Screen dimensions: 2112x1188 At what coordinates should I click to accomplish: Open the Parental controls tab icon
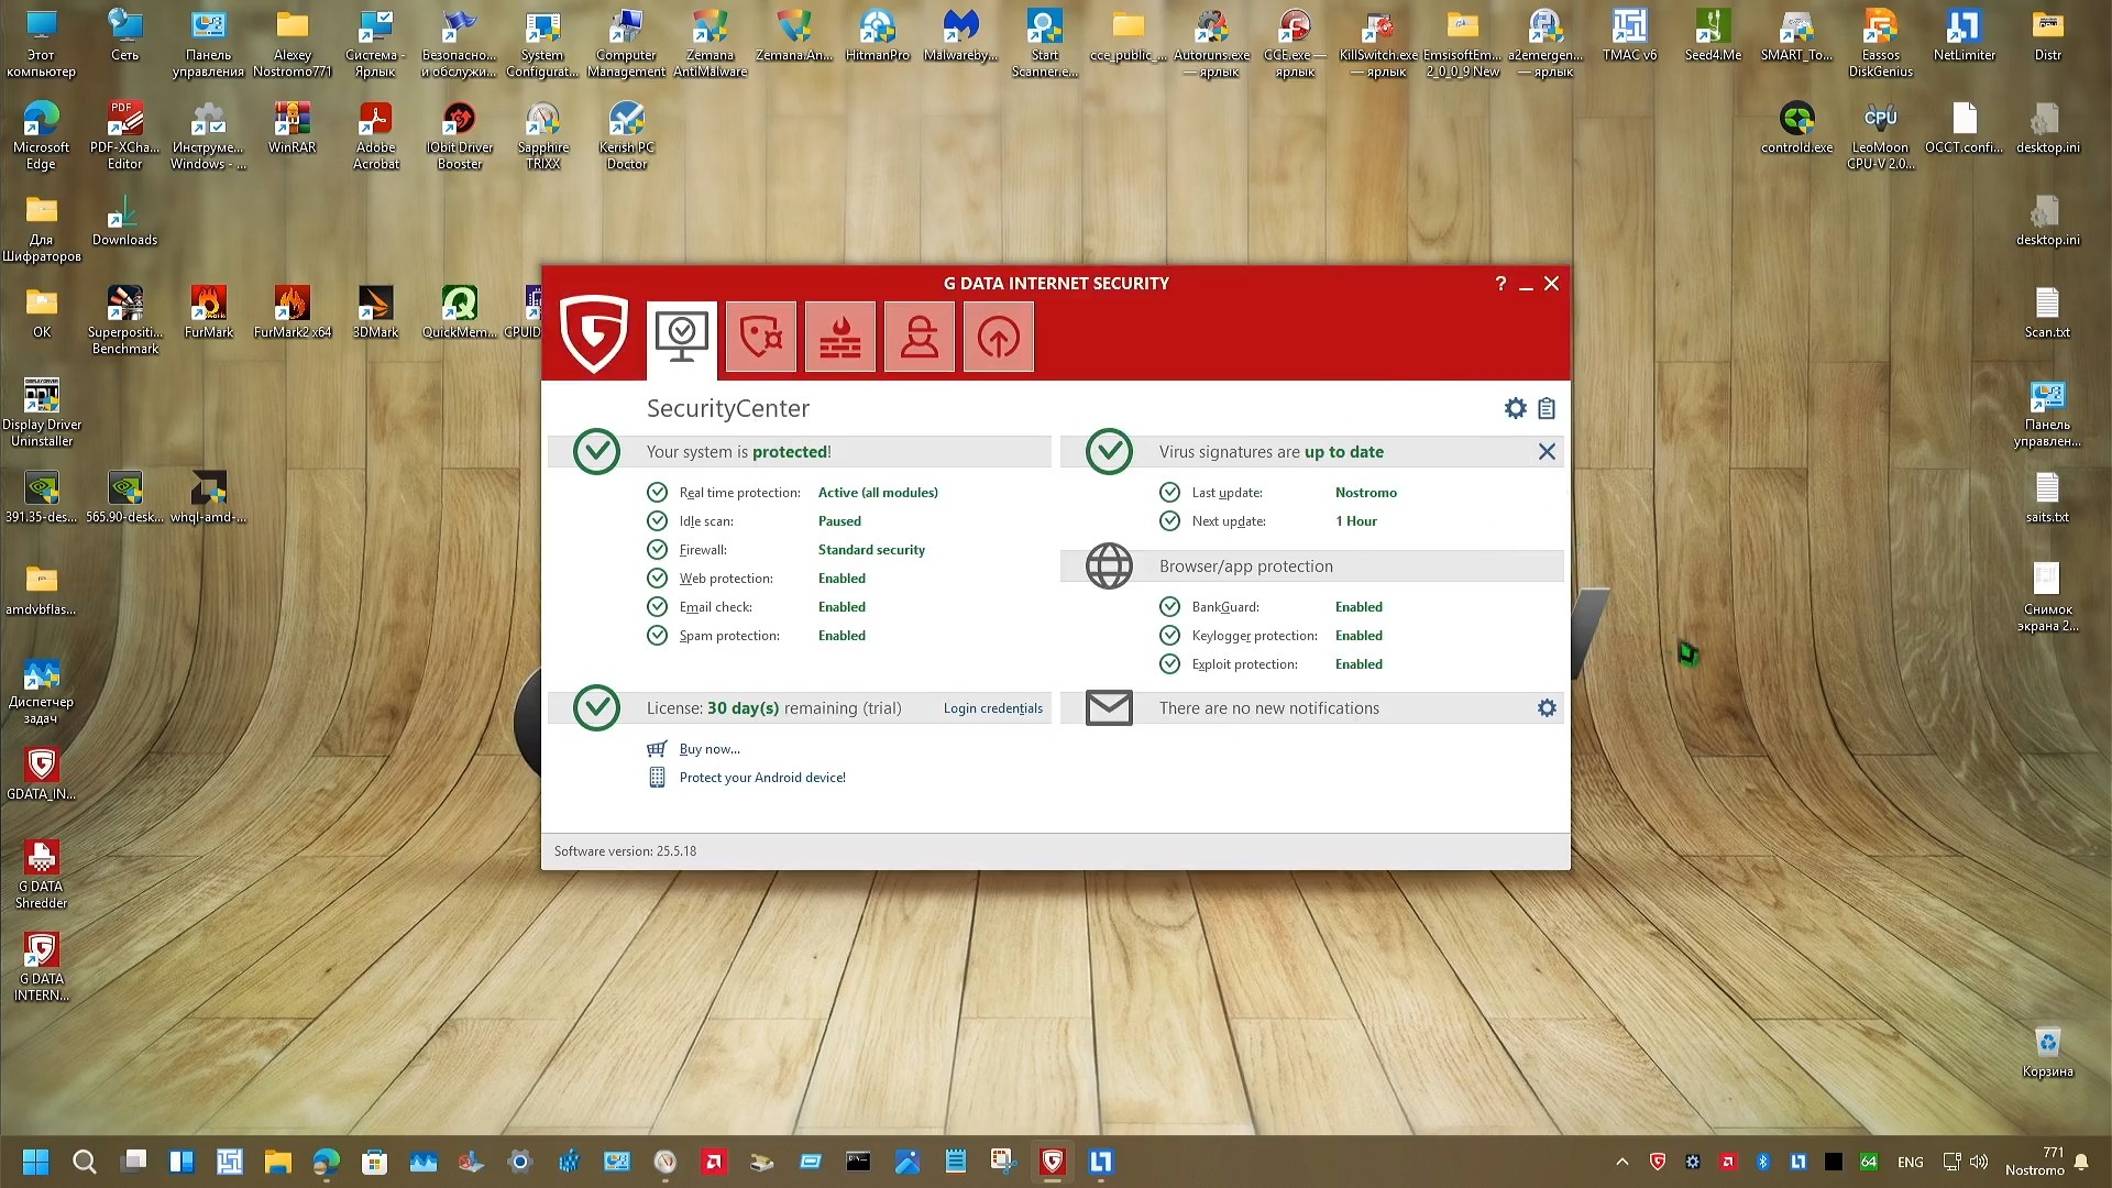click(x=919, y=337)
